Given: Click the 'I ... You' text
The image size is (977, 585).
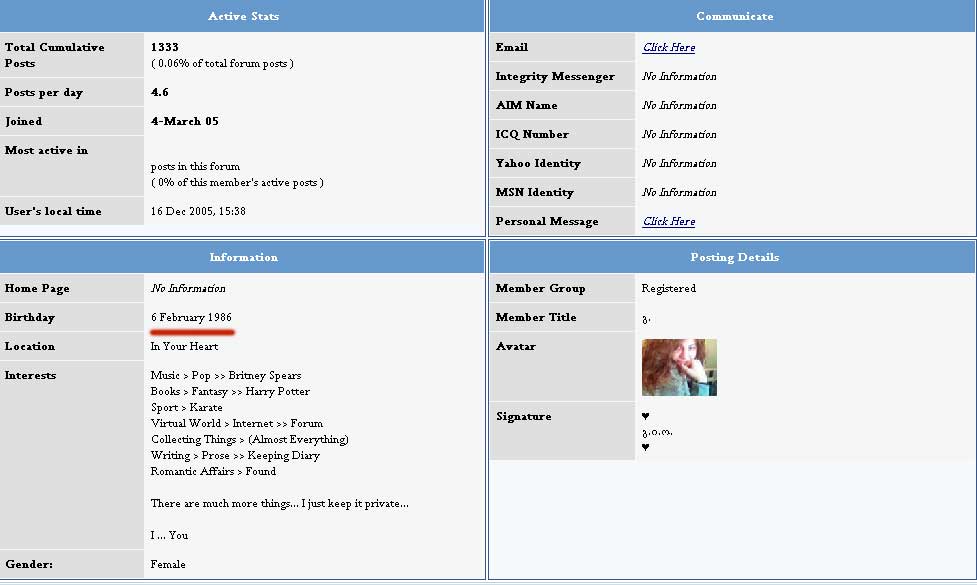Looking at the screenshot, I should point(169,535).
